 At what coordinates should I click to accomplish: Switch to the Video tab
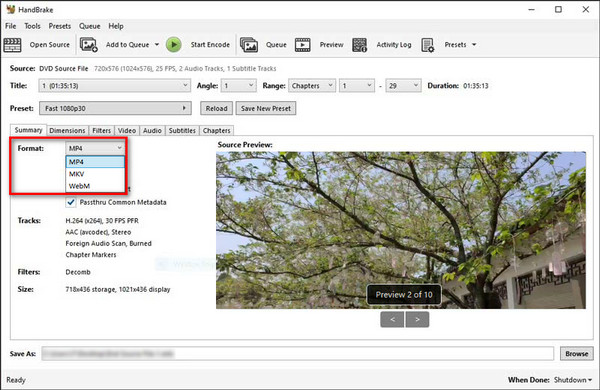pos(127,131)
